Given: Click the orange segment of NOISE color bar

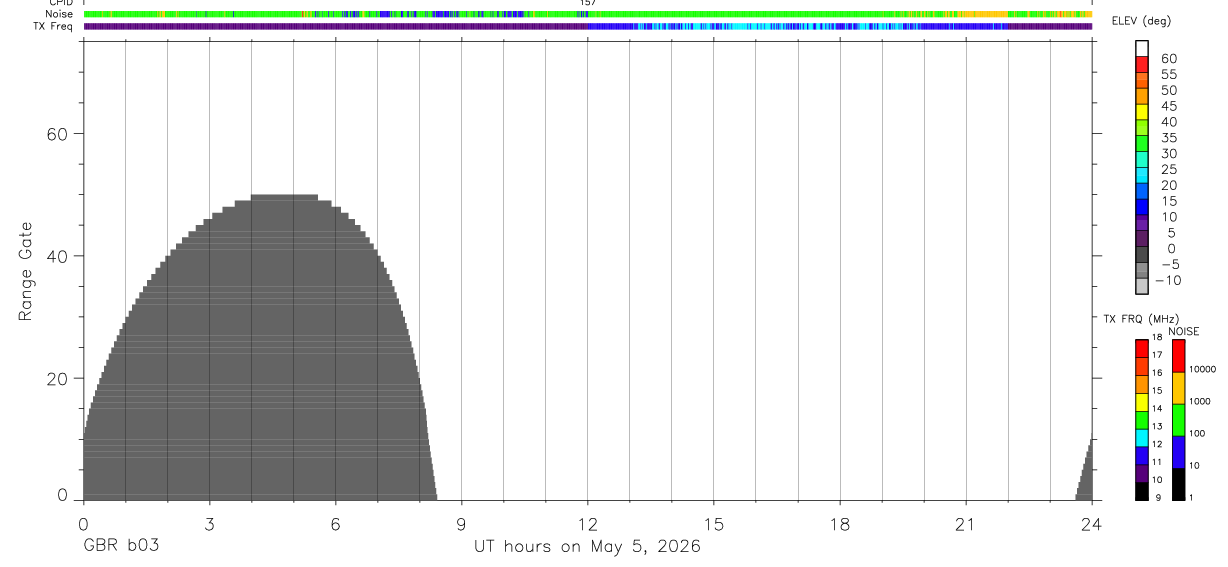Looking at the screenshot, I should point(1178,388).
